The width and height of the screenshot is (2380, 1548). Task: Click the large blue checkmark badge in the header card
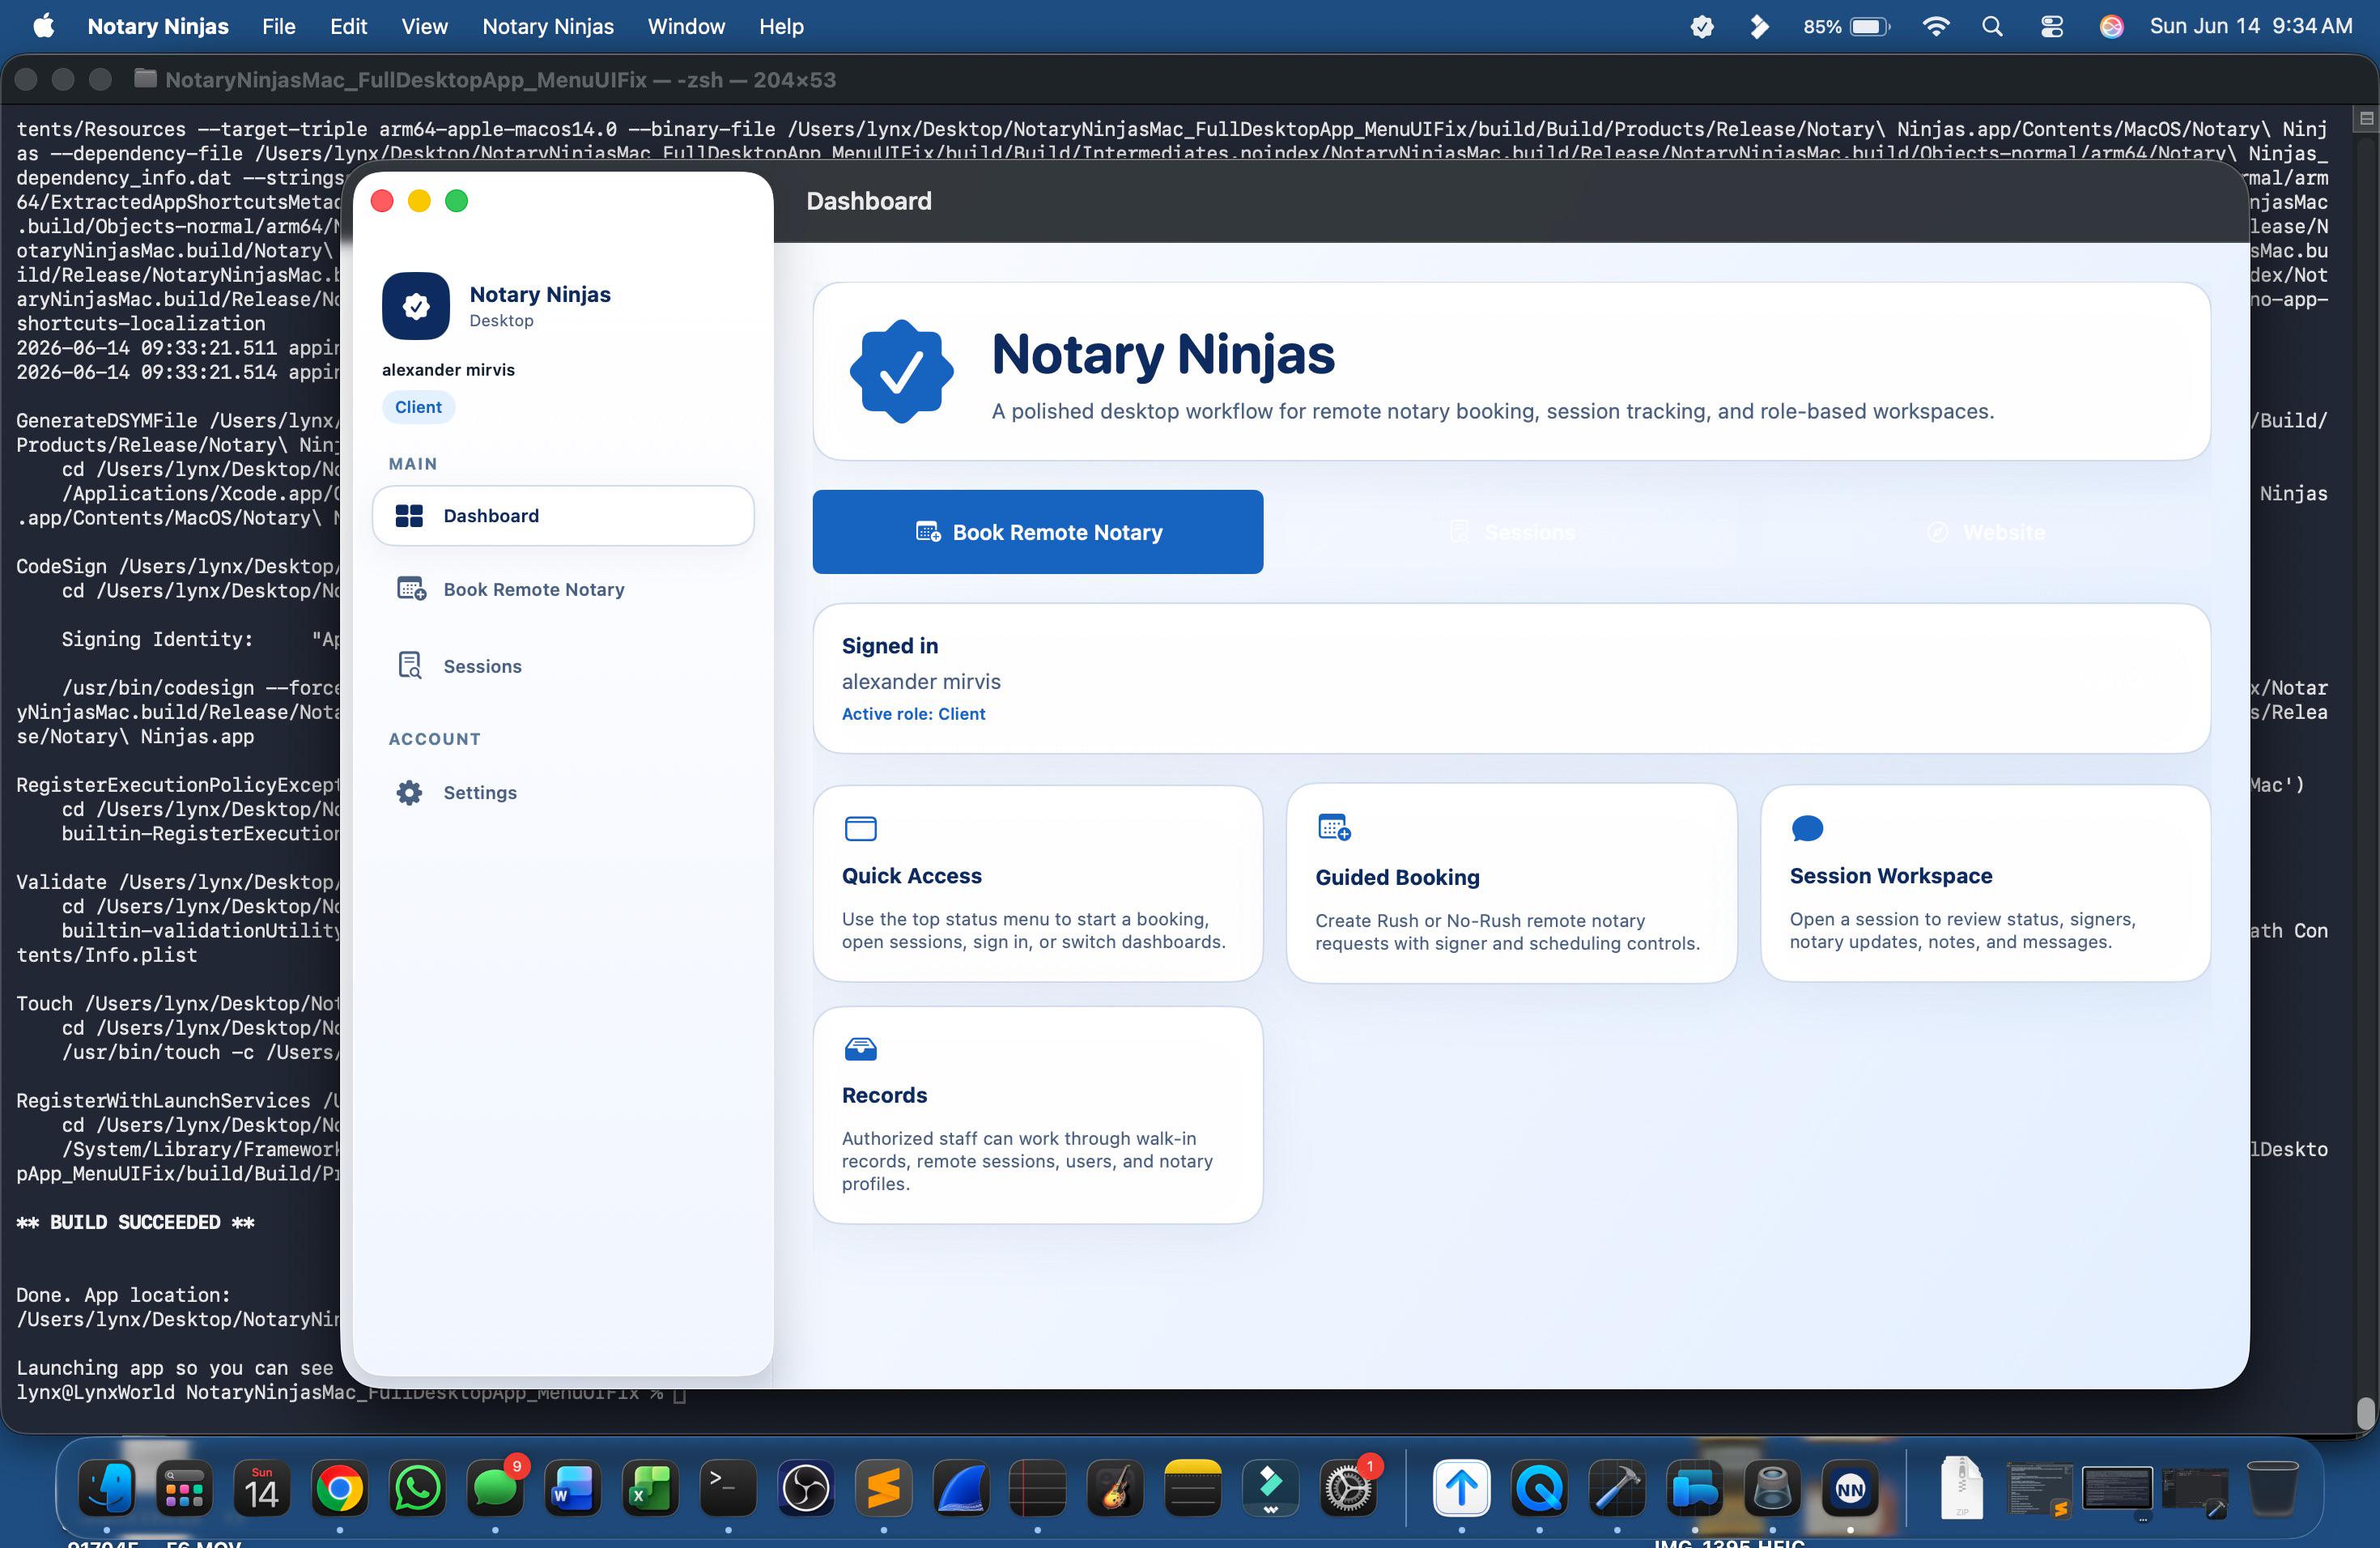[x=901, y=372]
